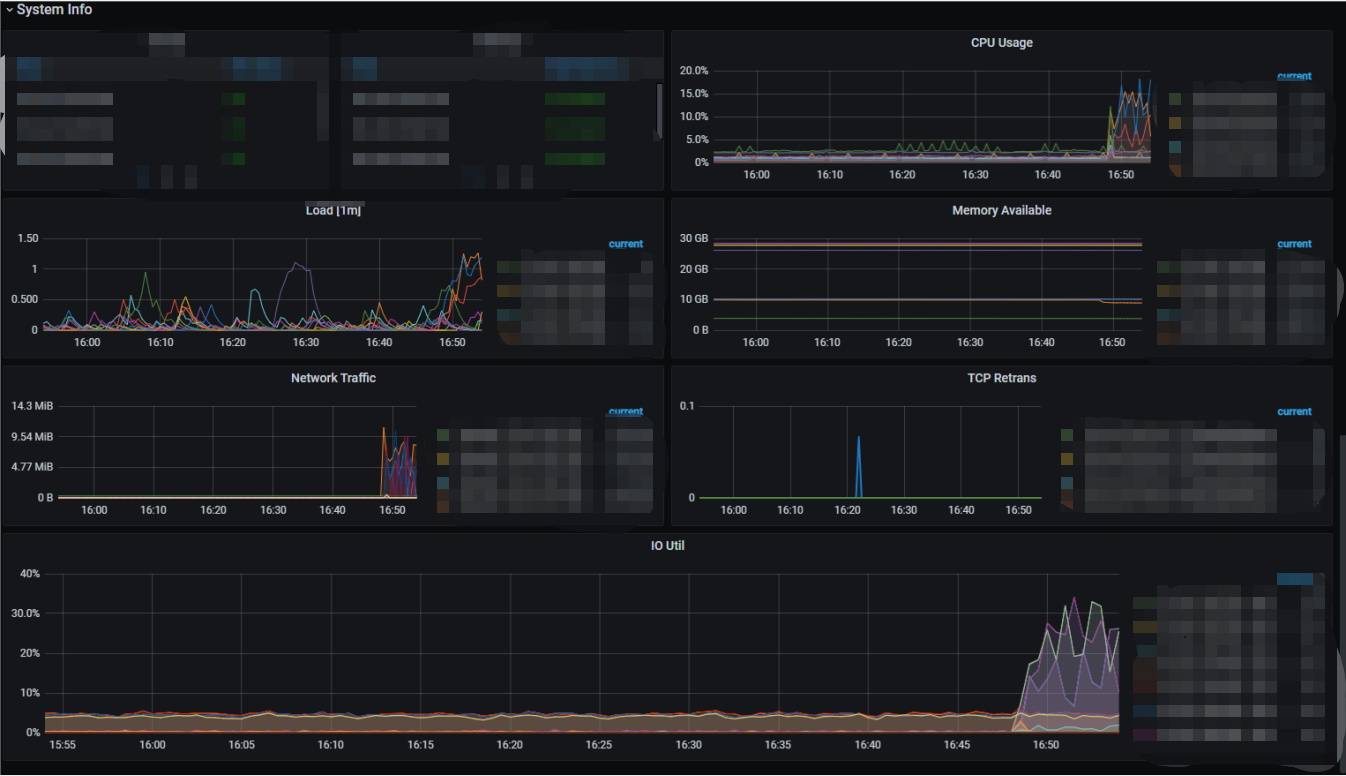Click green legend swatch in CPU Usage panel

(1175, 99)
